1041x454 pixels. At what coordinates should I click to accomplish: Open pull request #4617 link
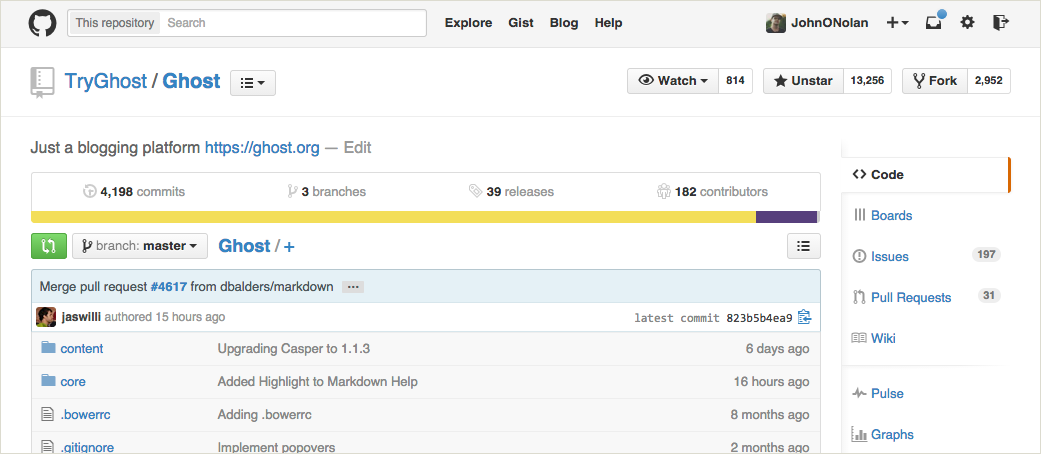click(169, 287)
